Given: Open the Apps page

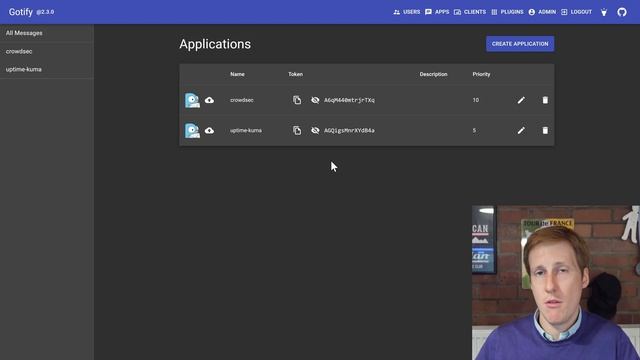Looking at the screenshot, I should pos(437,12).
